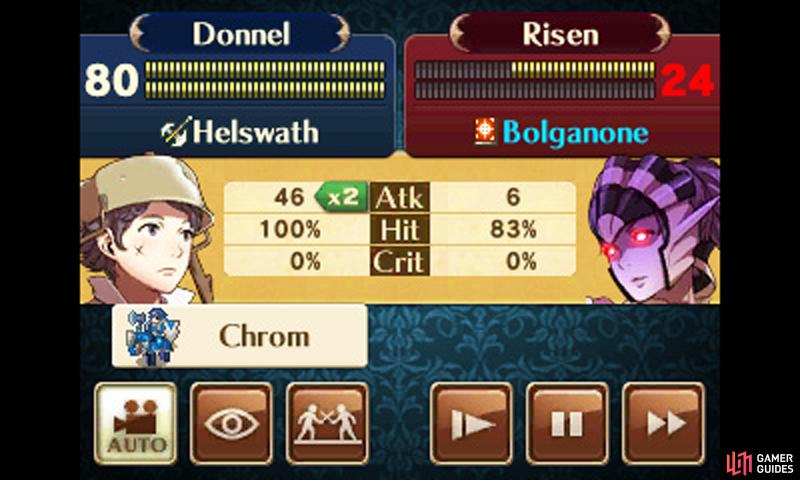
Task: Fast-forward the battle animation
Action: pos(663,423)
